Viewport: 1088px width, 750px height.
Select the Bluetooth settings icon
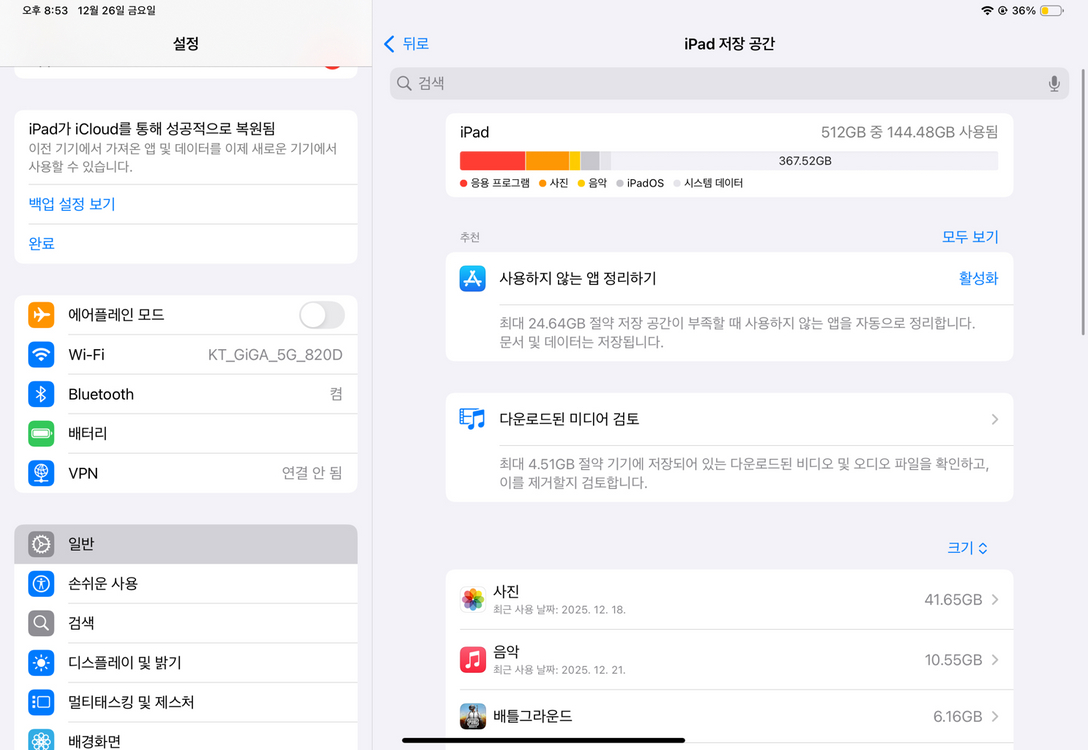[x=41, y=394]
